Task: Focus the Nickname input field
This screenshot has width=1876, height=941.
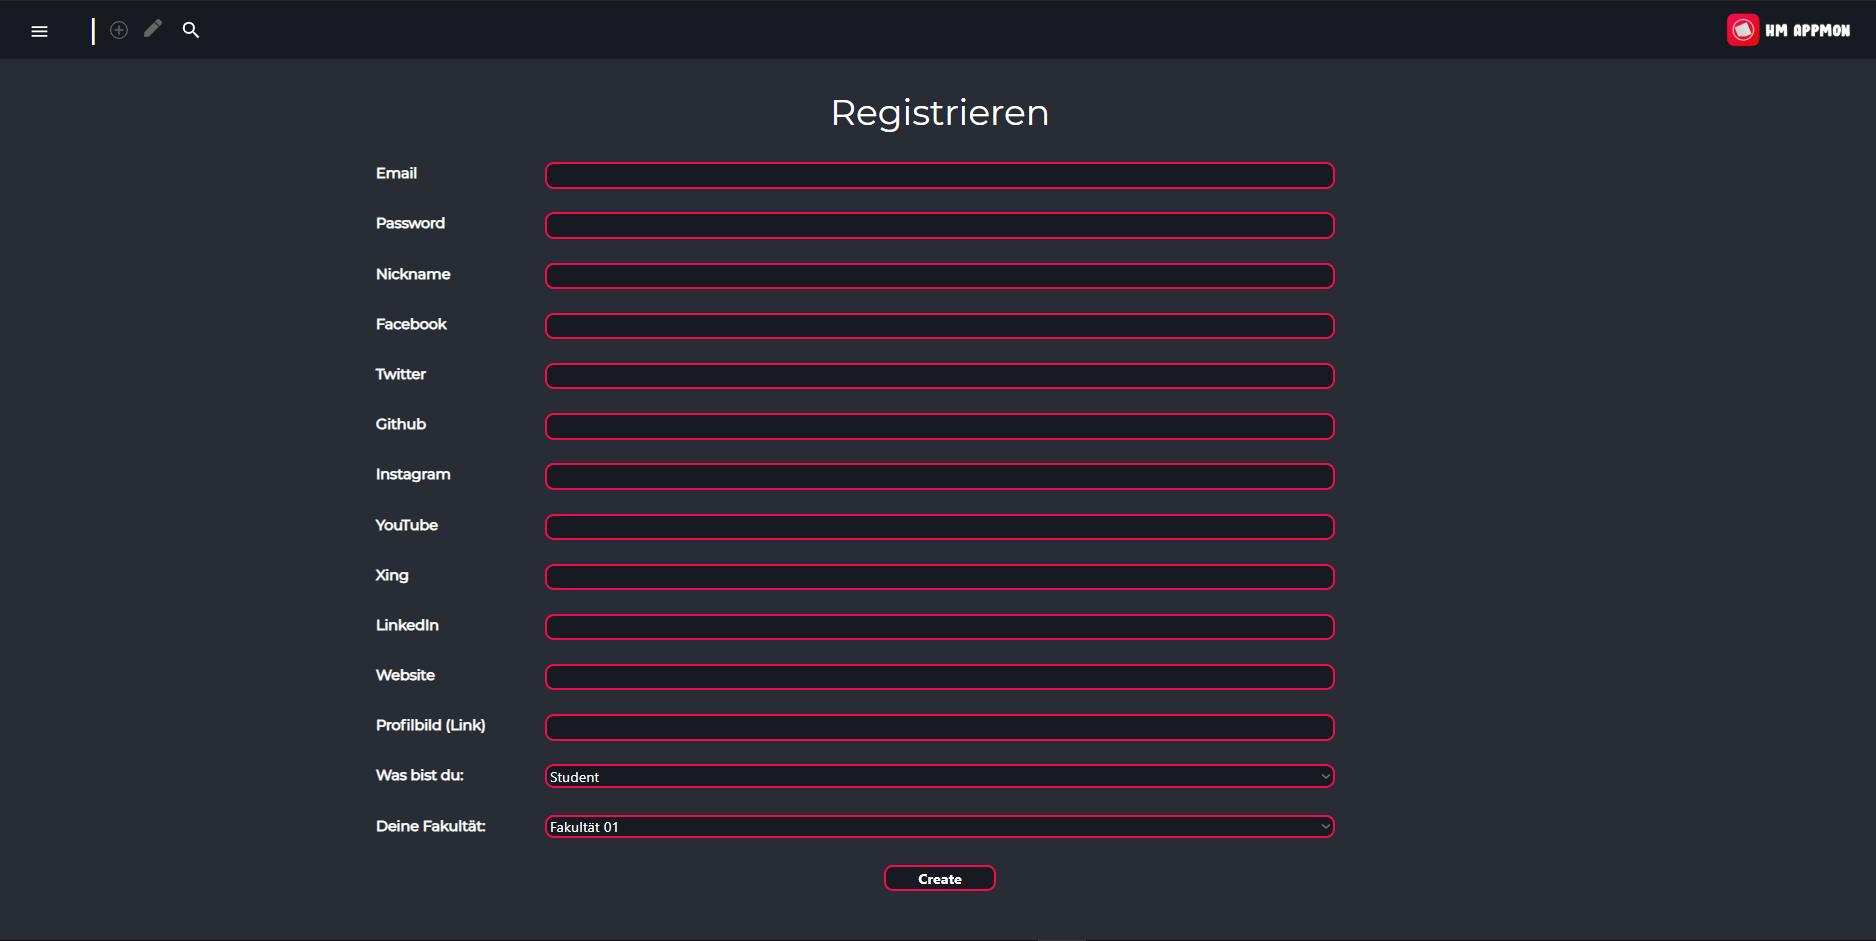Action: tap(940, 276)
